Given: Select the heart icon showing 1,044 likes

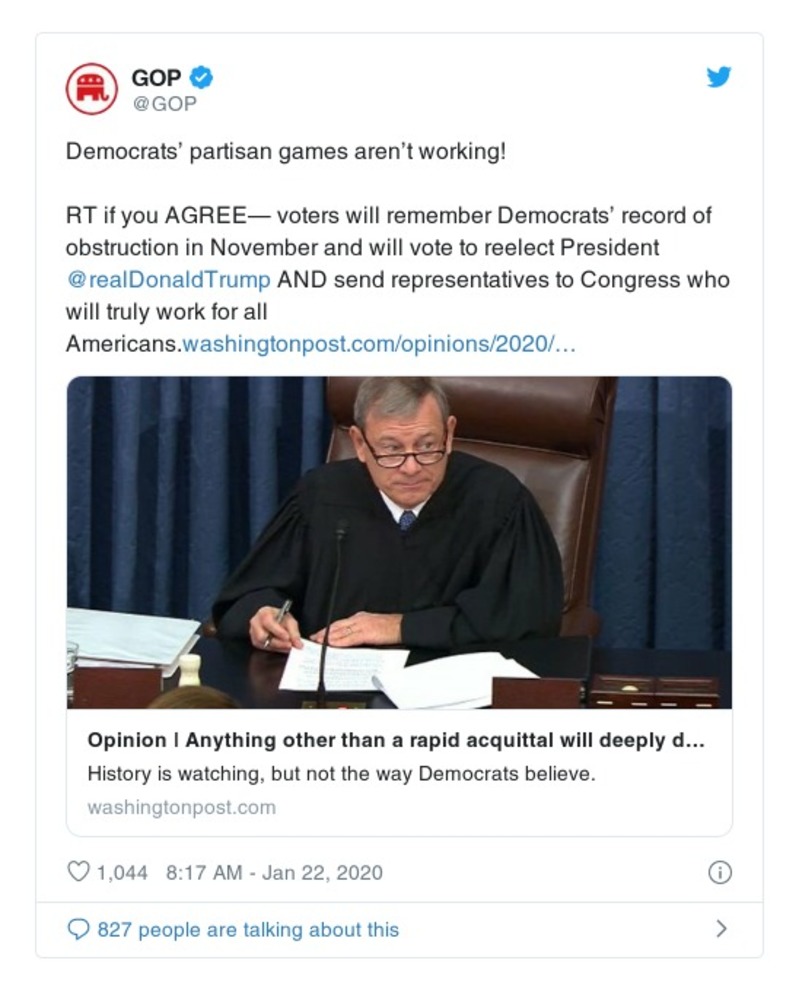Looking at the screenshot, I should coord(78,871).
